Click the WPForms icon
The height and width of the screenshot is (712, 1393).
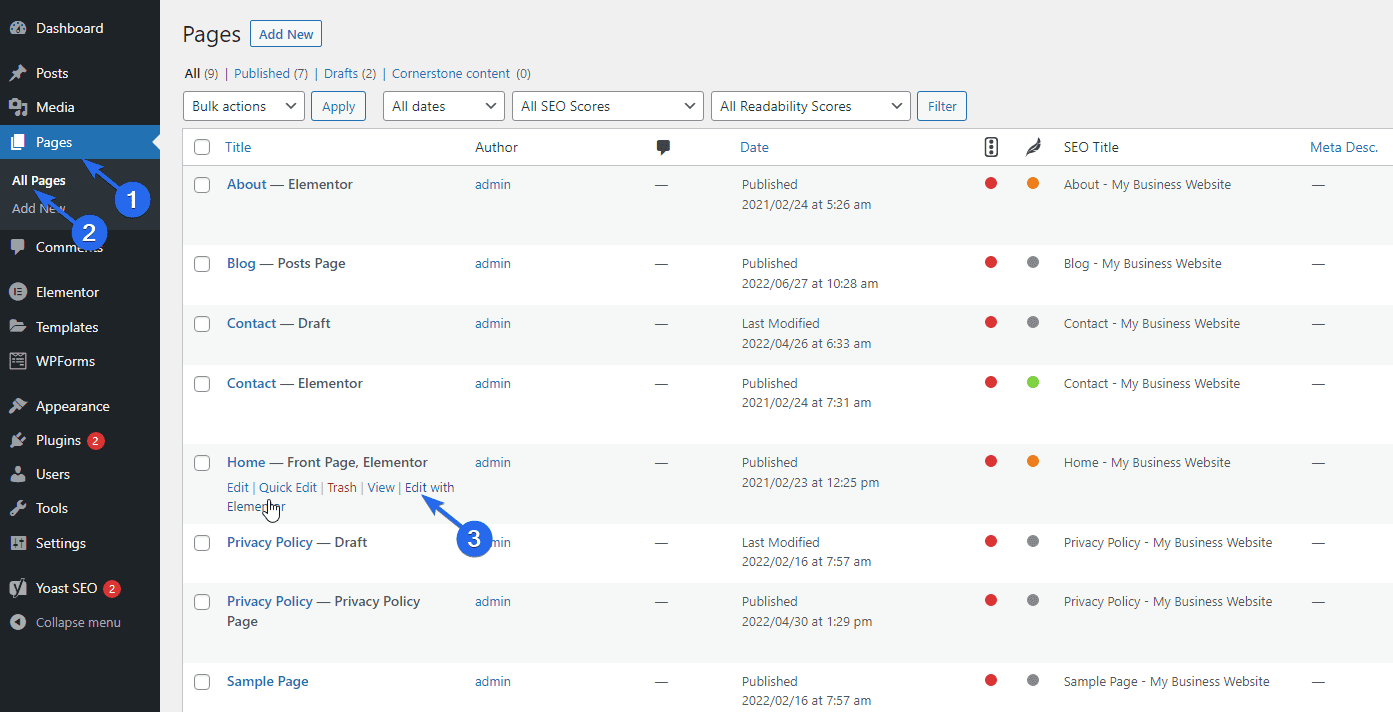[18, 361]
